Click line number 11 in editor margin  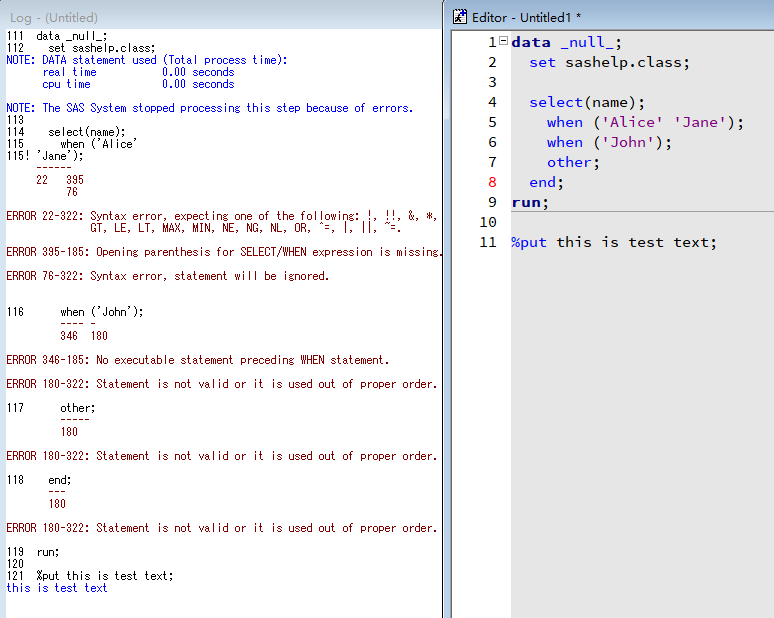coord(488,242)
